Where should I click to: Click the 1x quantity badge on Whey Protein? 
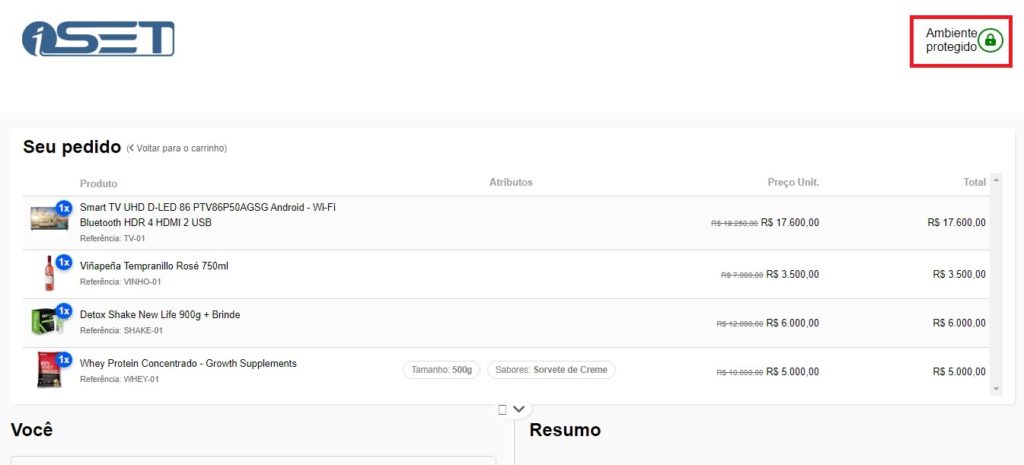tap(64, 359)
